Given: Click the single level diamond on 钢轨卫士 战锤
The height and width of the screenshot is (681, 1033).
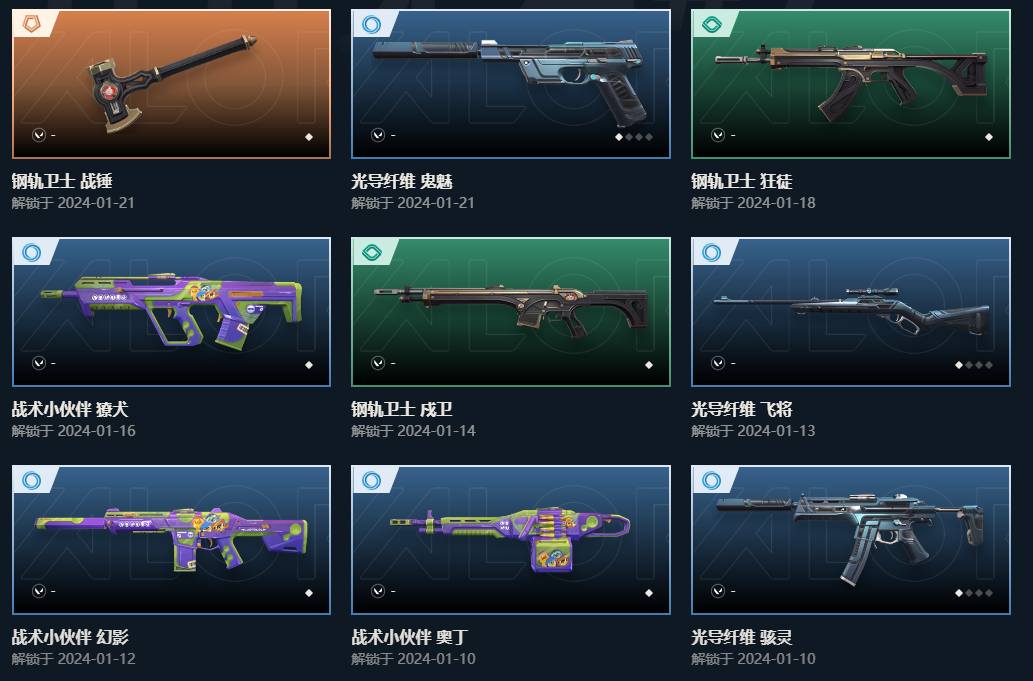Looking at the screenshot, I should tap(309, 137).
